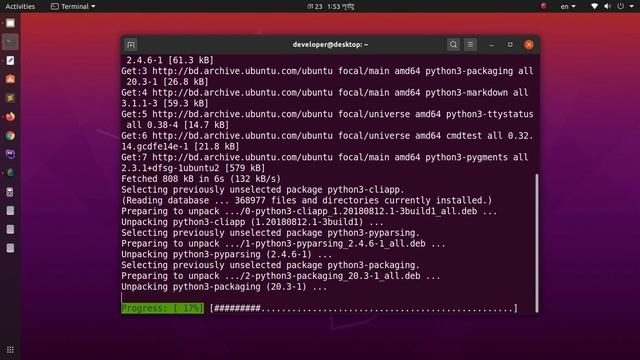Open the USB drive icon in dock
This screenshot has height=360, width=640.
pyautogui.click(x=10, y=192)
